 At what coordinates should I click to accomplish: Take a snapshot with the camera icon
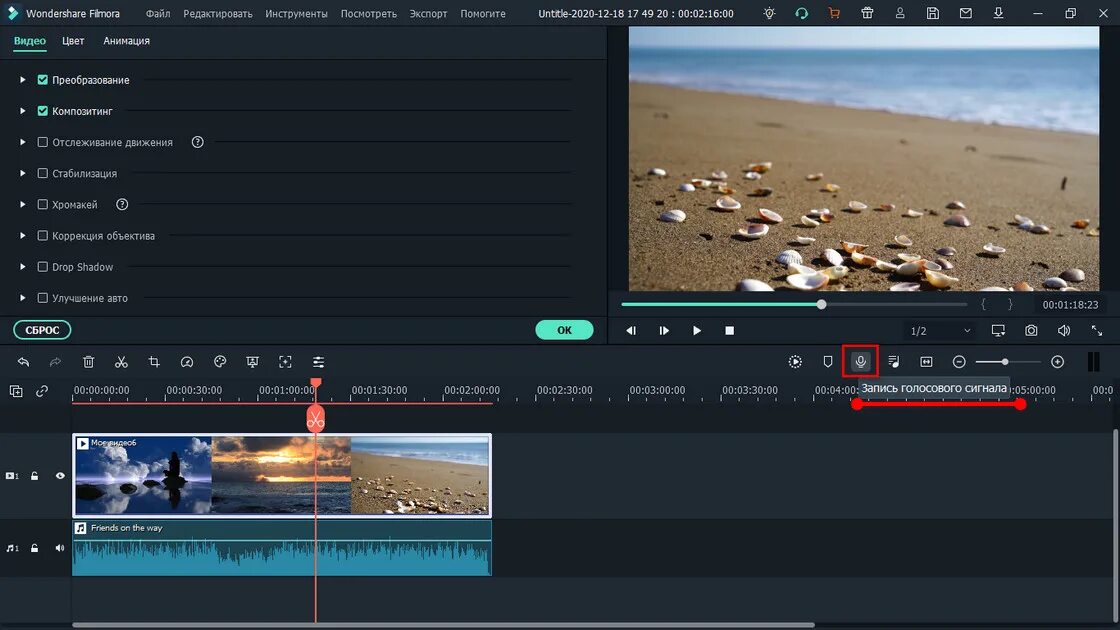tap(1031, 329)
